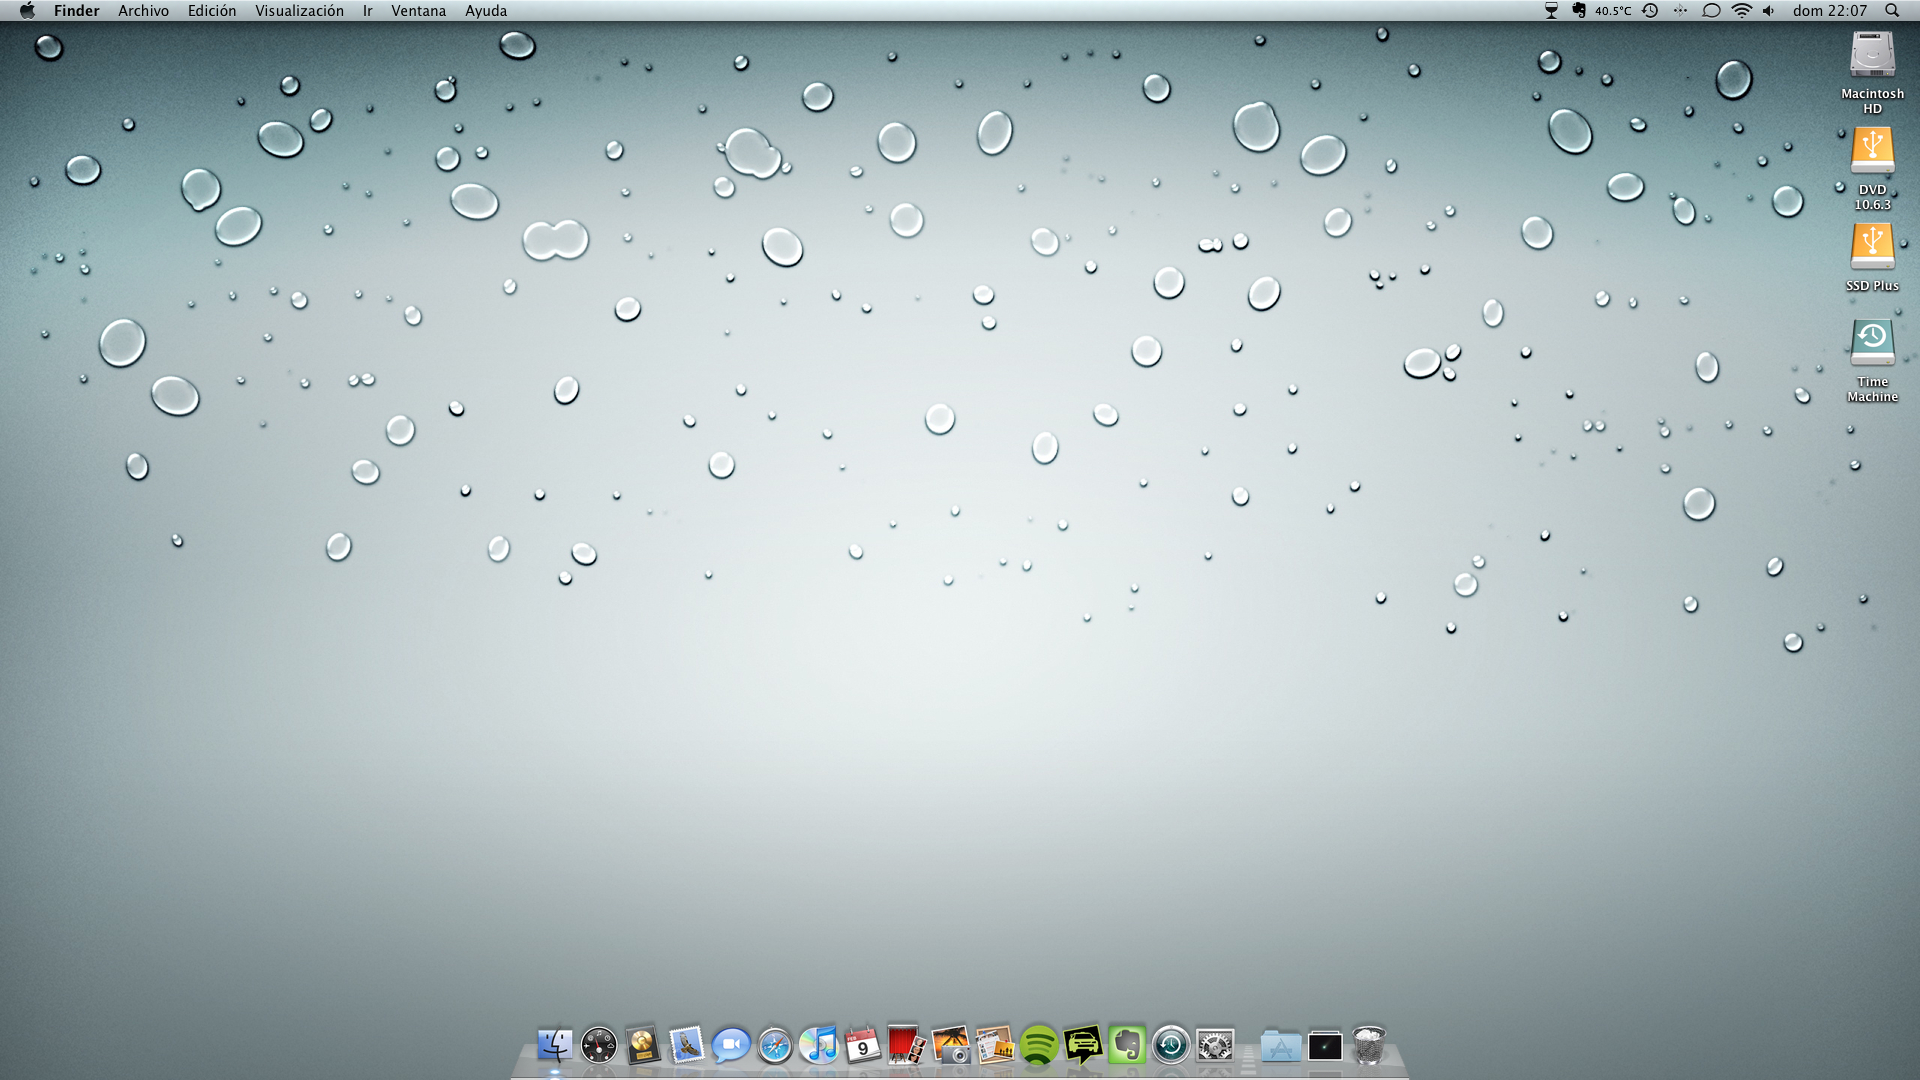Open System Preferences gear in Dock
1920x1080 pixels.
(x=1215, y=1046)
